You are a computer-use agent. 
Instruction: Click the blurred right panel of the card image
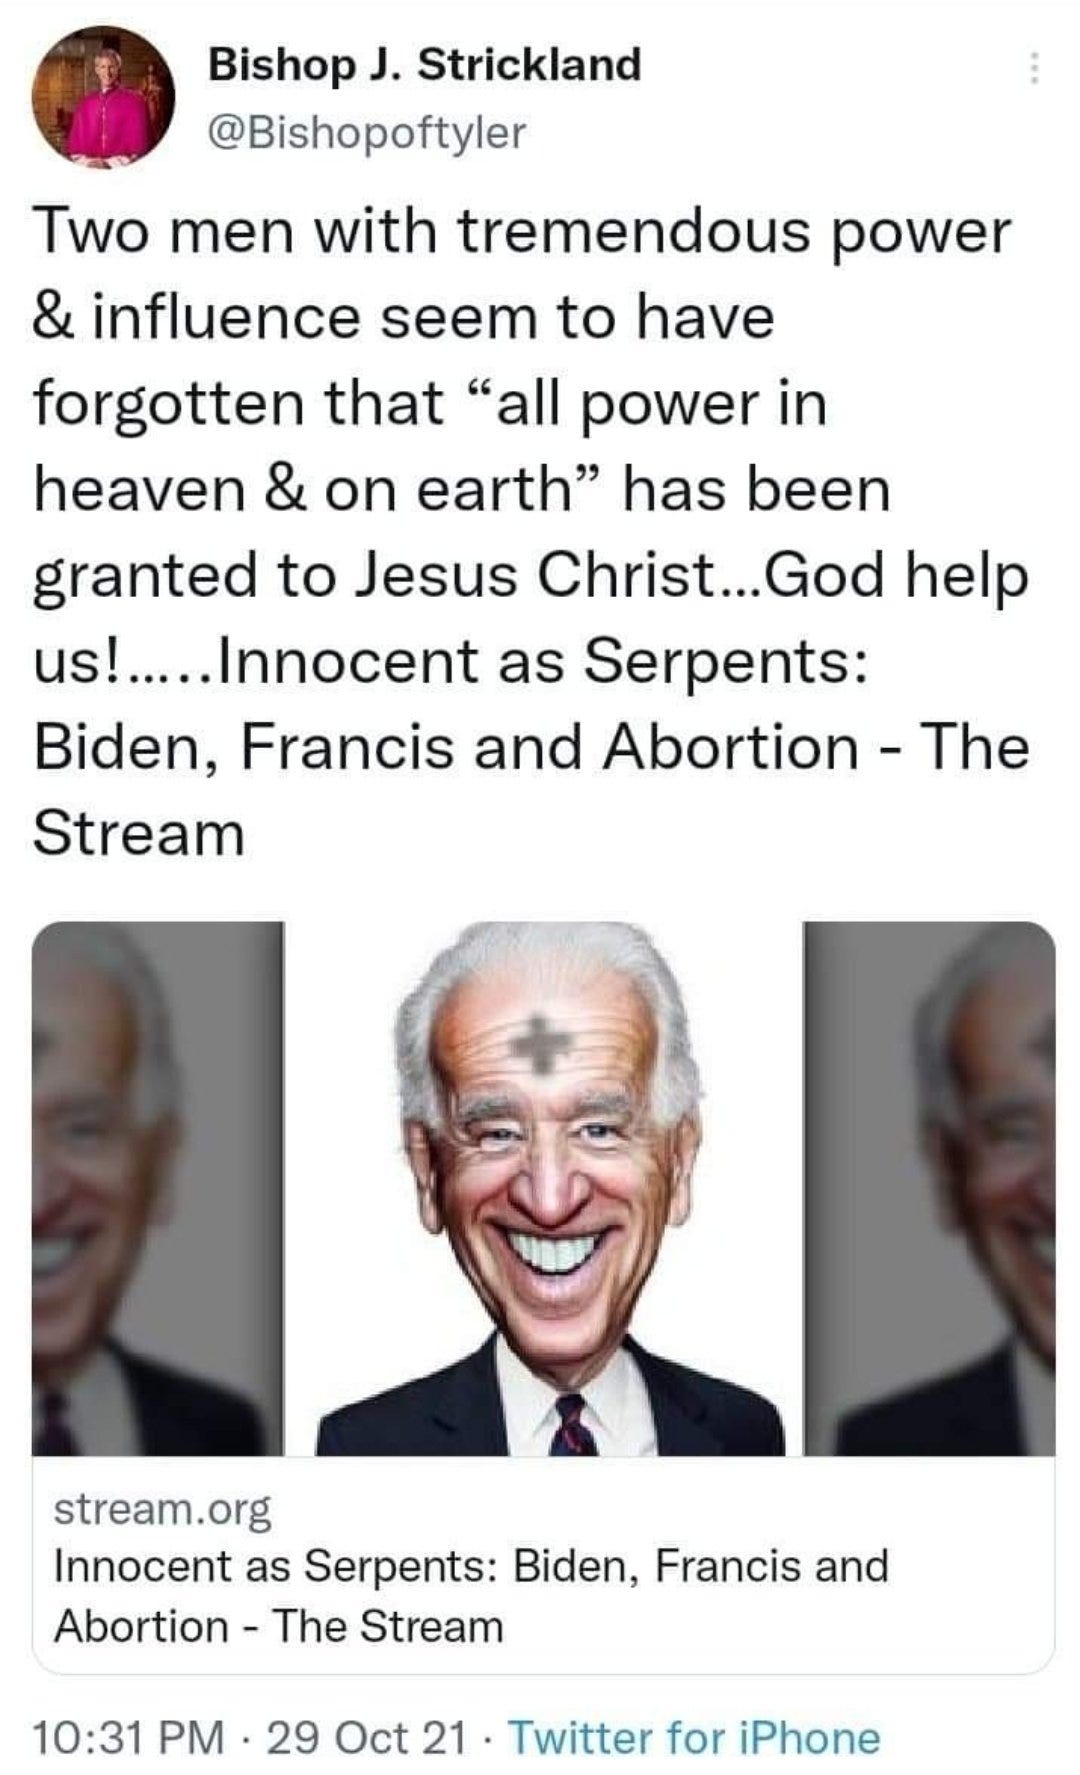[x=930, y=1188]
